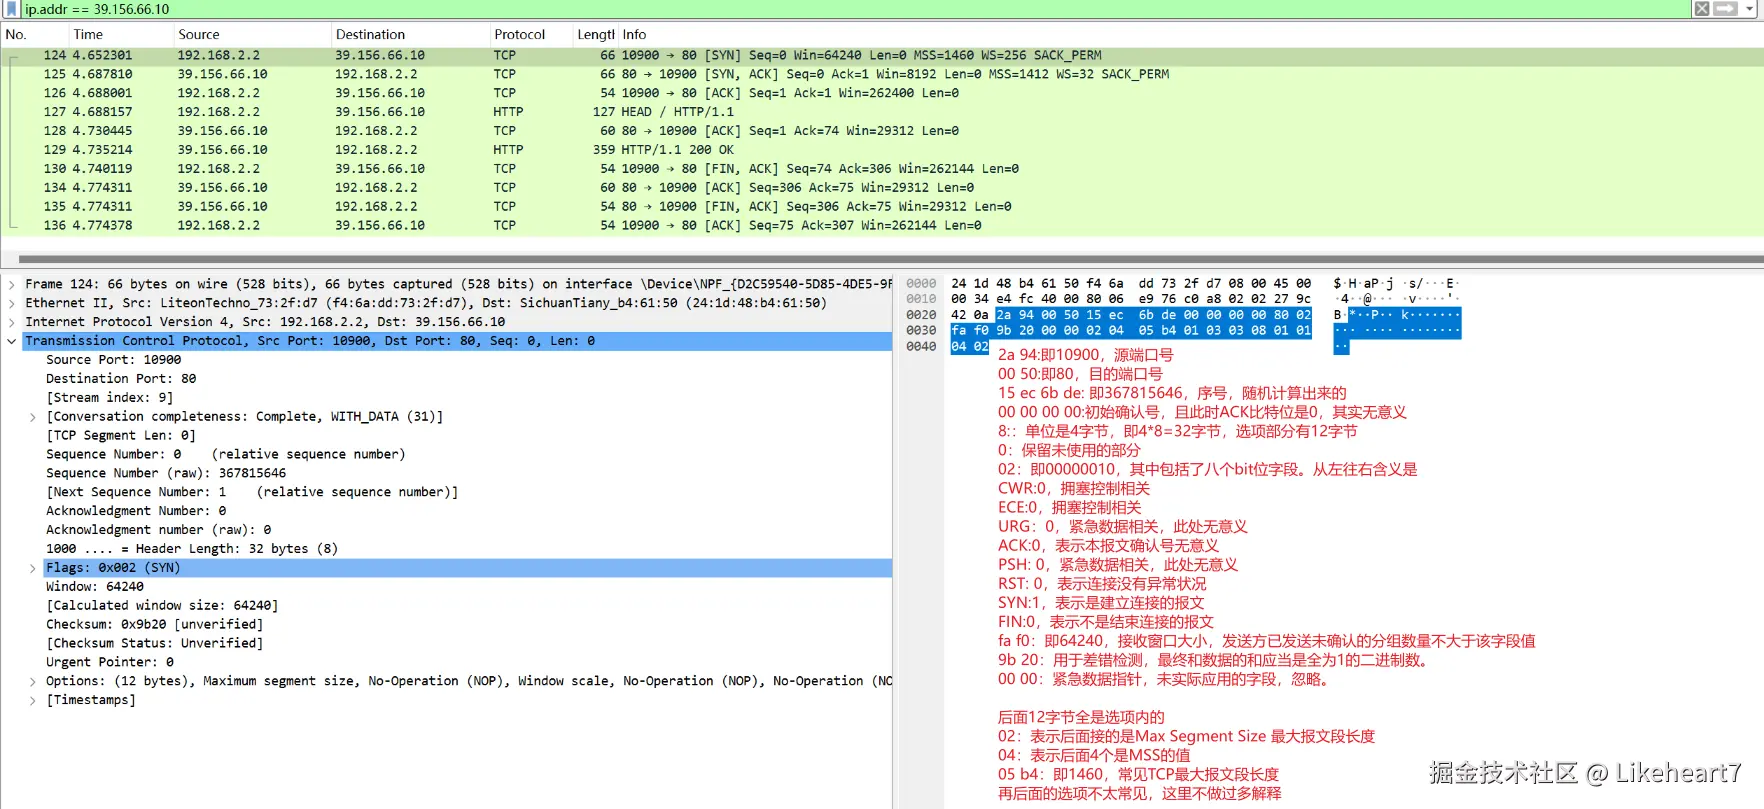Expand the TCP Options (12 bytes) entry

click(x=33, y=681)
